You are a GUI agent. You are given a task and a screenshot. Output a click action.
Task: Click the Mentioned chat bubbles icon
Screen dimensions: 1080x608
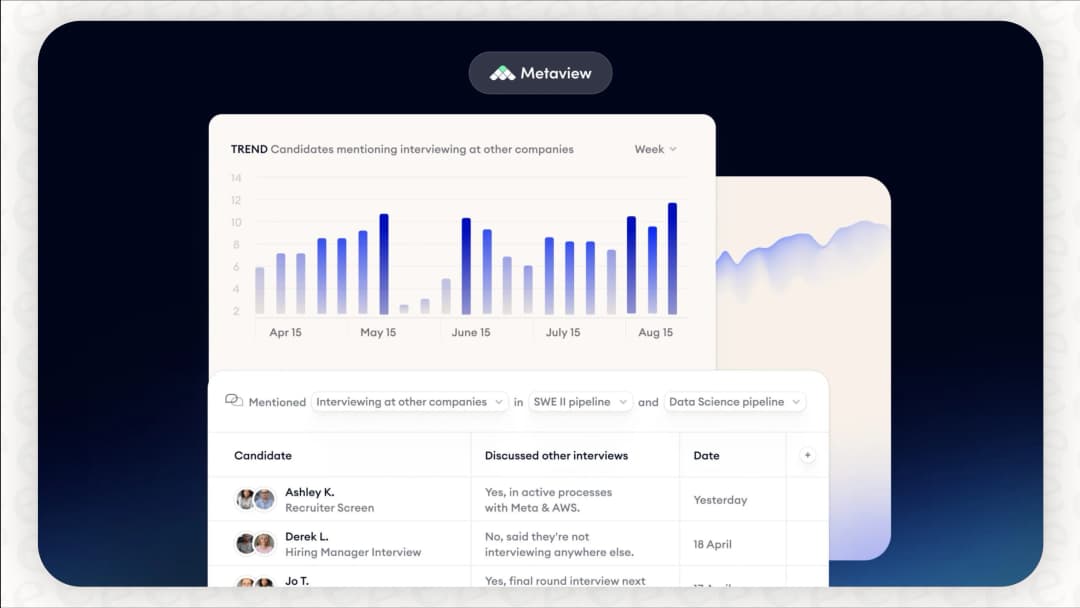pos(234,401)
